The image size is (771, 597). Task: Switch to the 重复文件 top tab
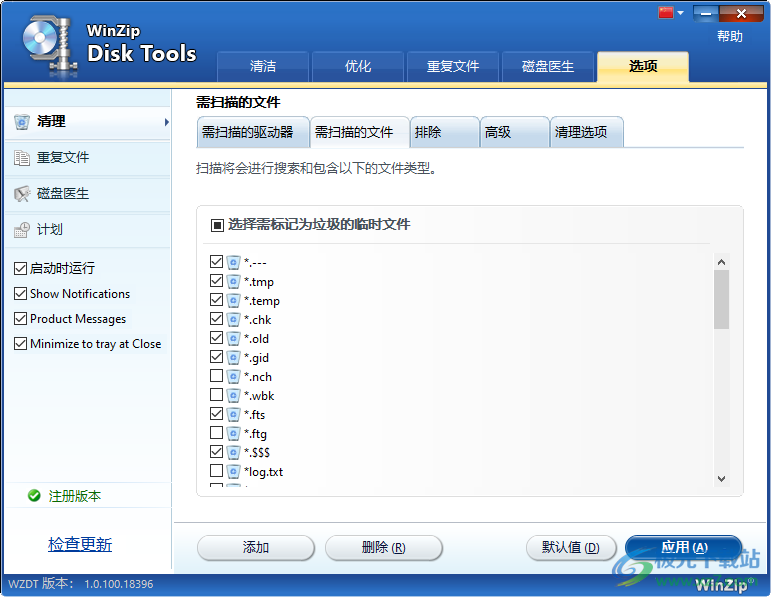452,66
